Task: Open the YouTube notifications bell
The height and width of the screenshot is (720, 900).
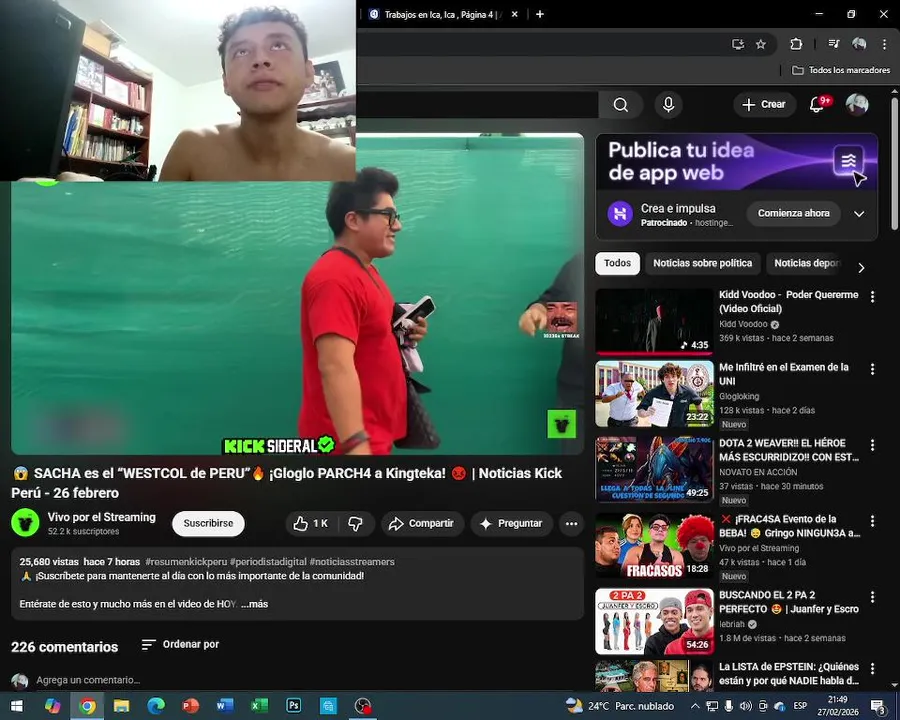Action: tap(817, 104)
